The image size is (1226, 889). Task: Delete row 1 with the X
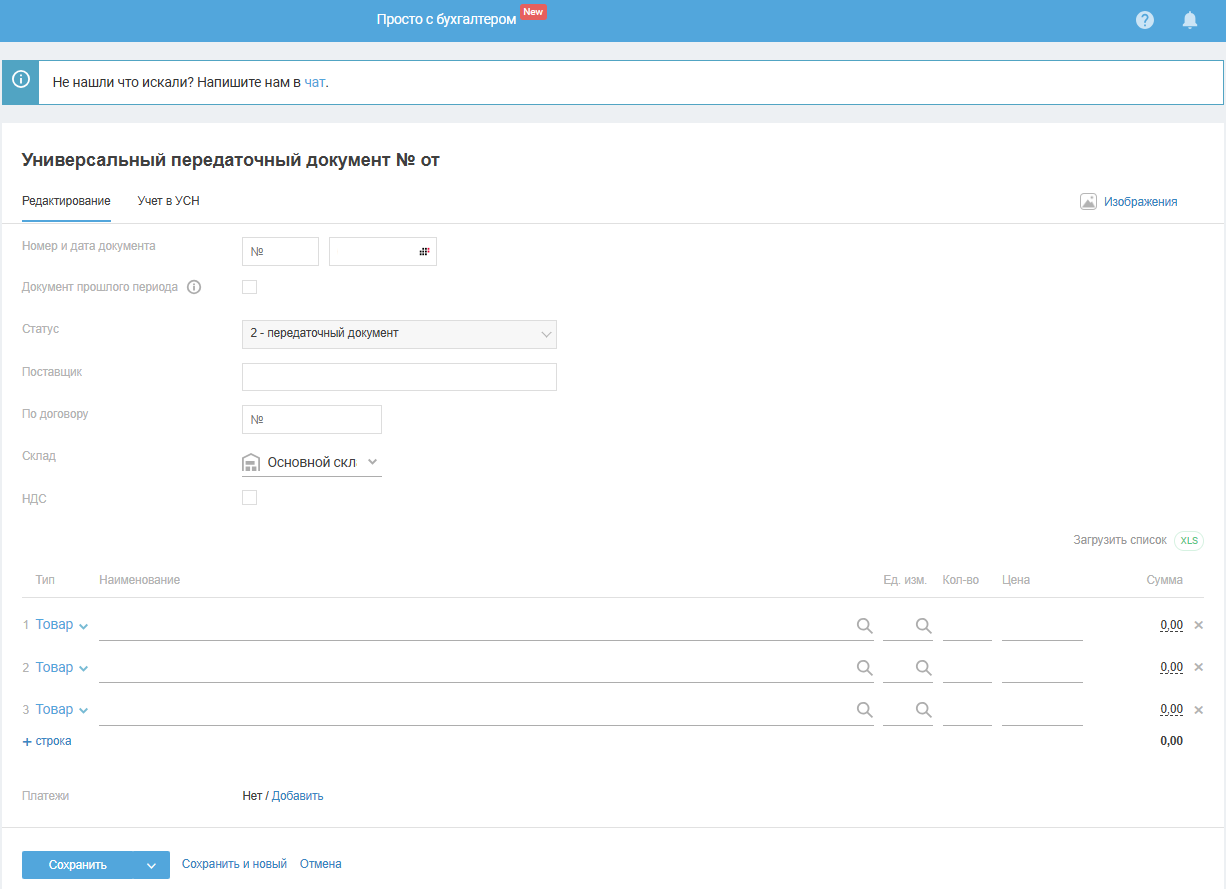(1199, 625)
